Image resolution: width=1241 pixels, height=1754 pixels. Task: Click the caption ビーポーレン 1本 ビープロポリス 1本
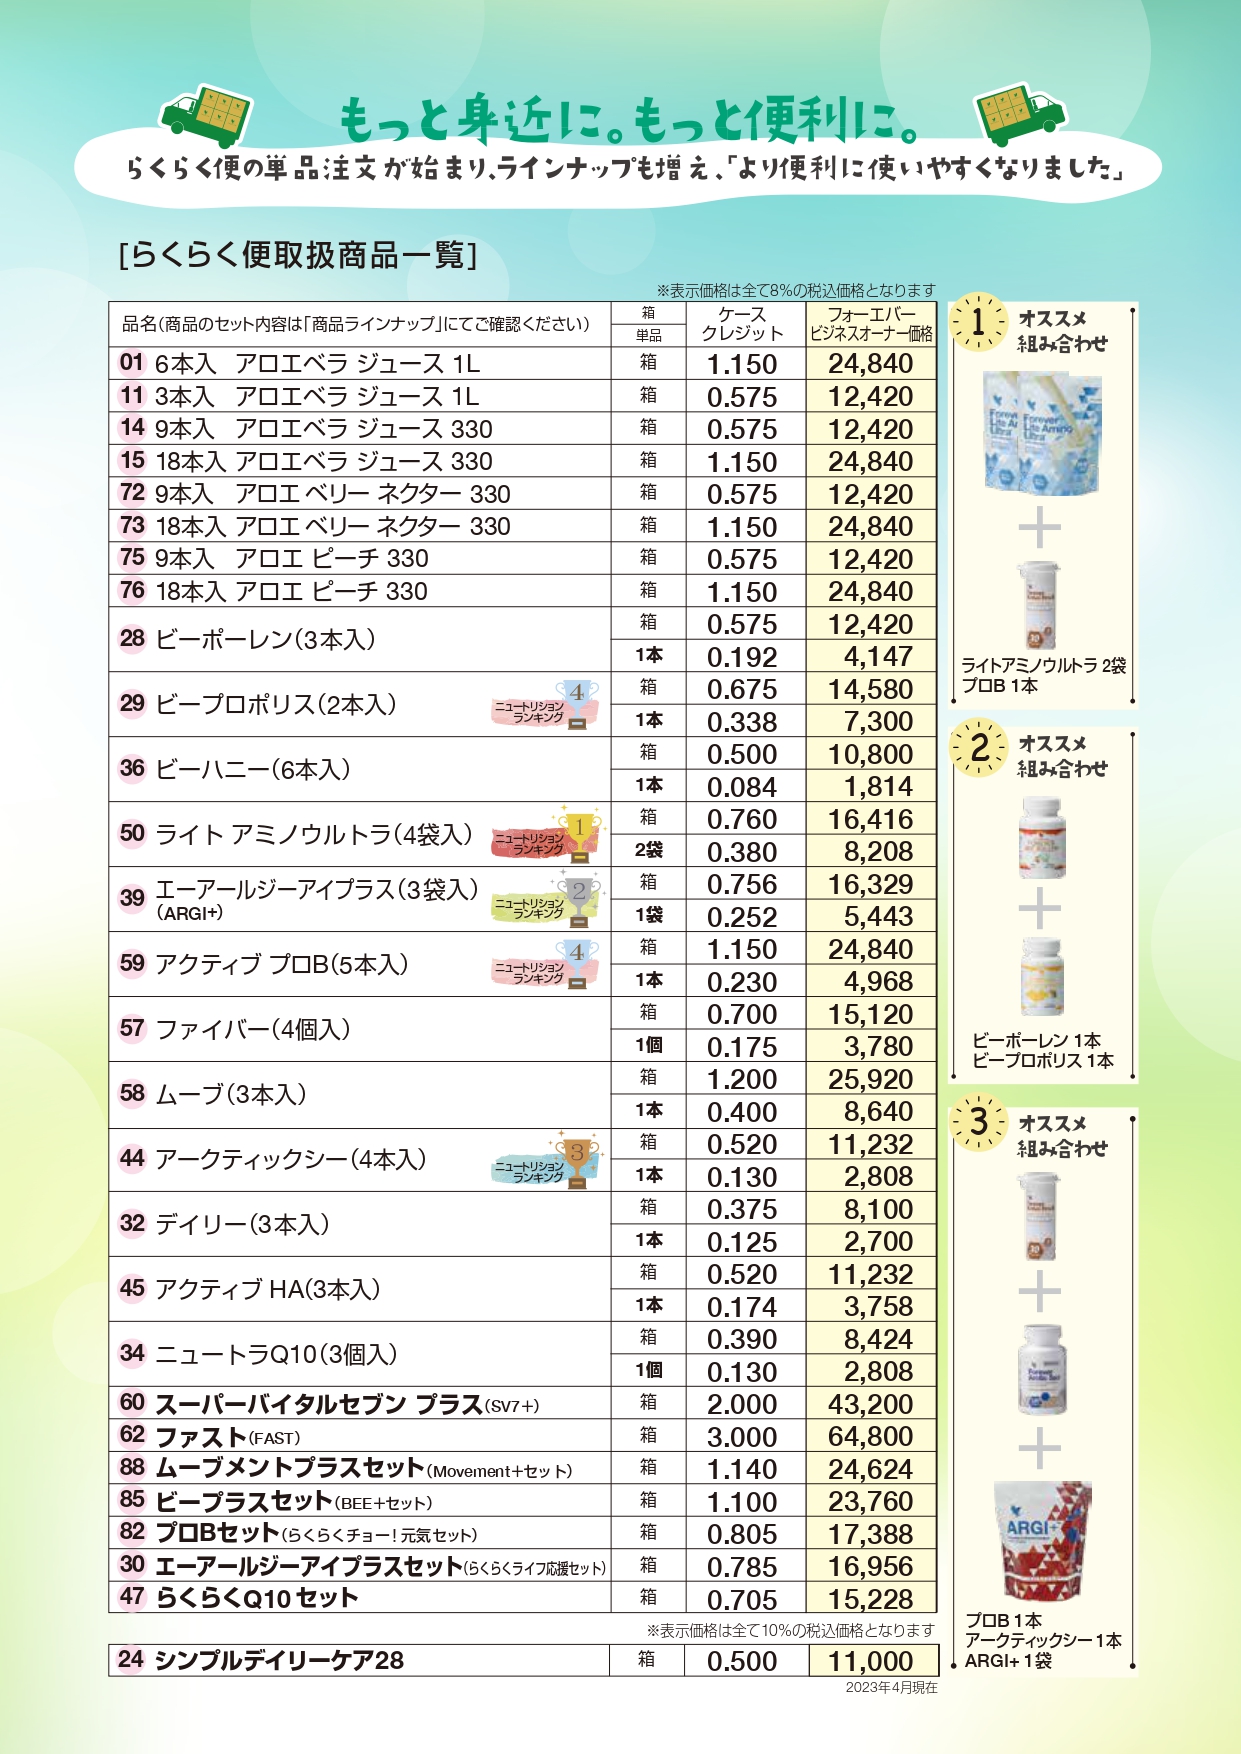coord(1042,1050)
